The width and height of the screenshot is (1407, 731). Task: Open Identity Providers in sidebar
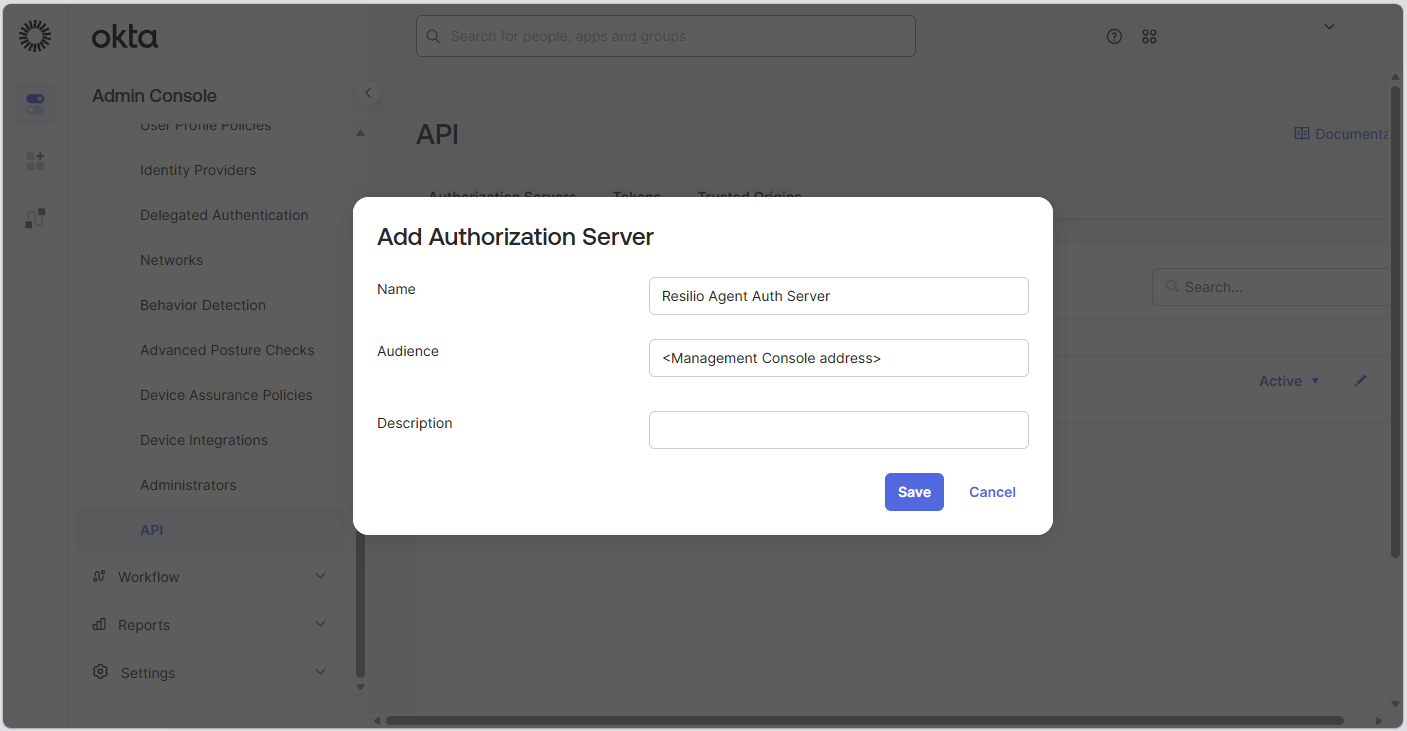pos(198,170)
